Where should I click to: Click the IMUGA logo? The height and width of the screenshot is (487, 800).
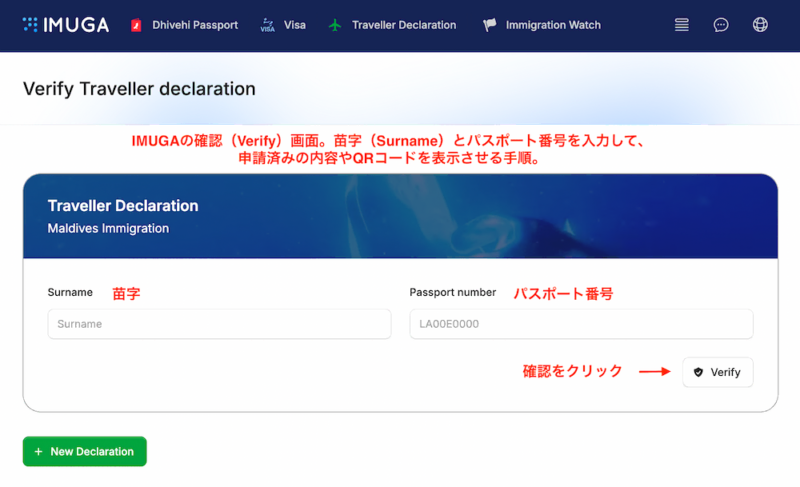click(66, 24)
